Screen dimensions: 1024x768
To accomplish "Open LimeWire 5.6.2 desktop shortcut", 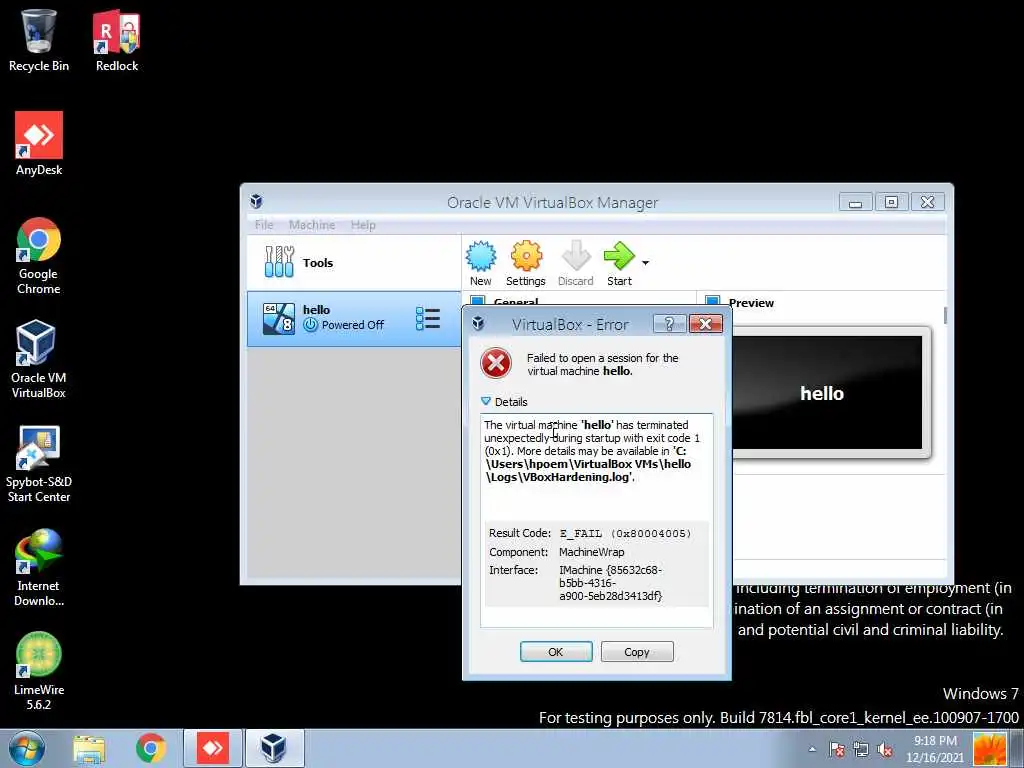I will click(39, 671).
